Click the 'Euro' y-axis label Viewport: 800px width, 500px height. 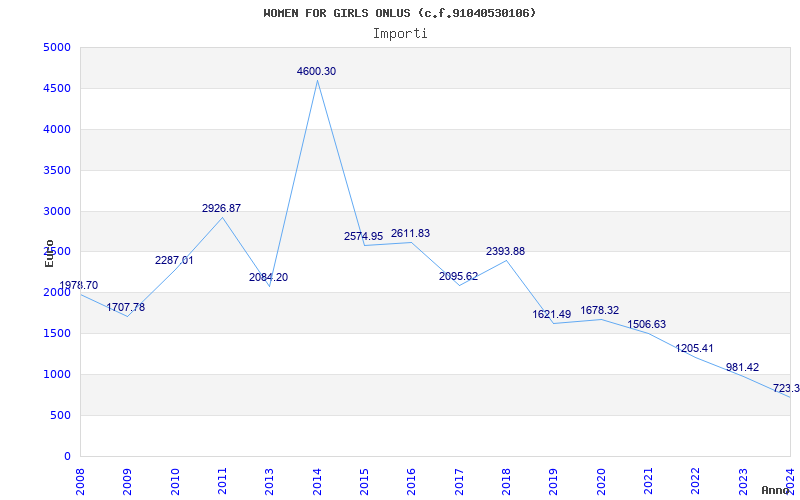click(49, 253)
